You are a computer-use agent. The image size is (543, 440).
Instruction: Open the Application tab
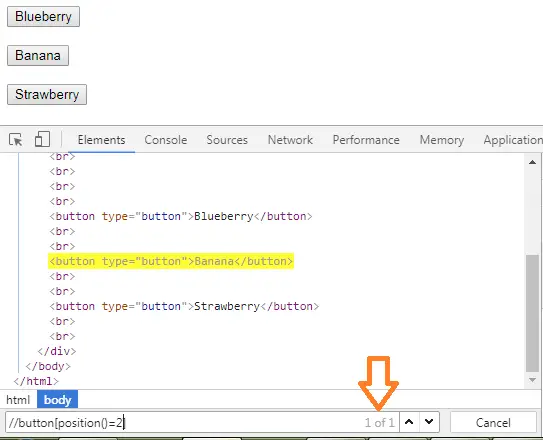(513, 140)
